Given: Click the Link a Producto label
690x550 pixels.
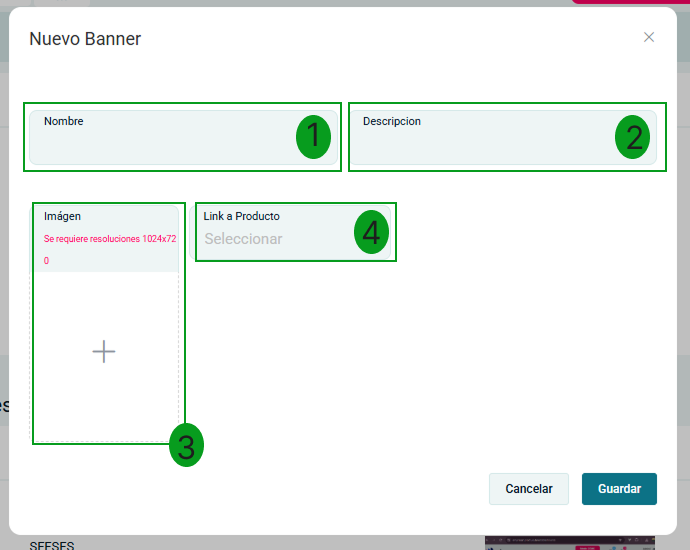Looking at the screenshot, I should coord(241,216).
